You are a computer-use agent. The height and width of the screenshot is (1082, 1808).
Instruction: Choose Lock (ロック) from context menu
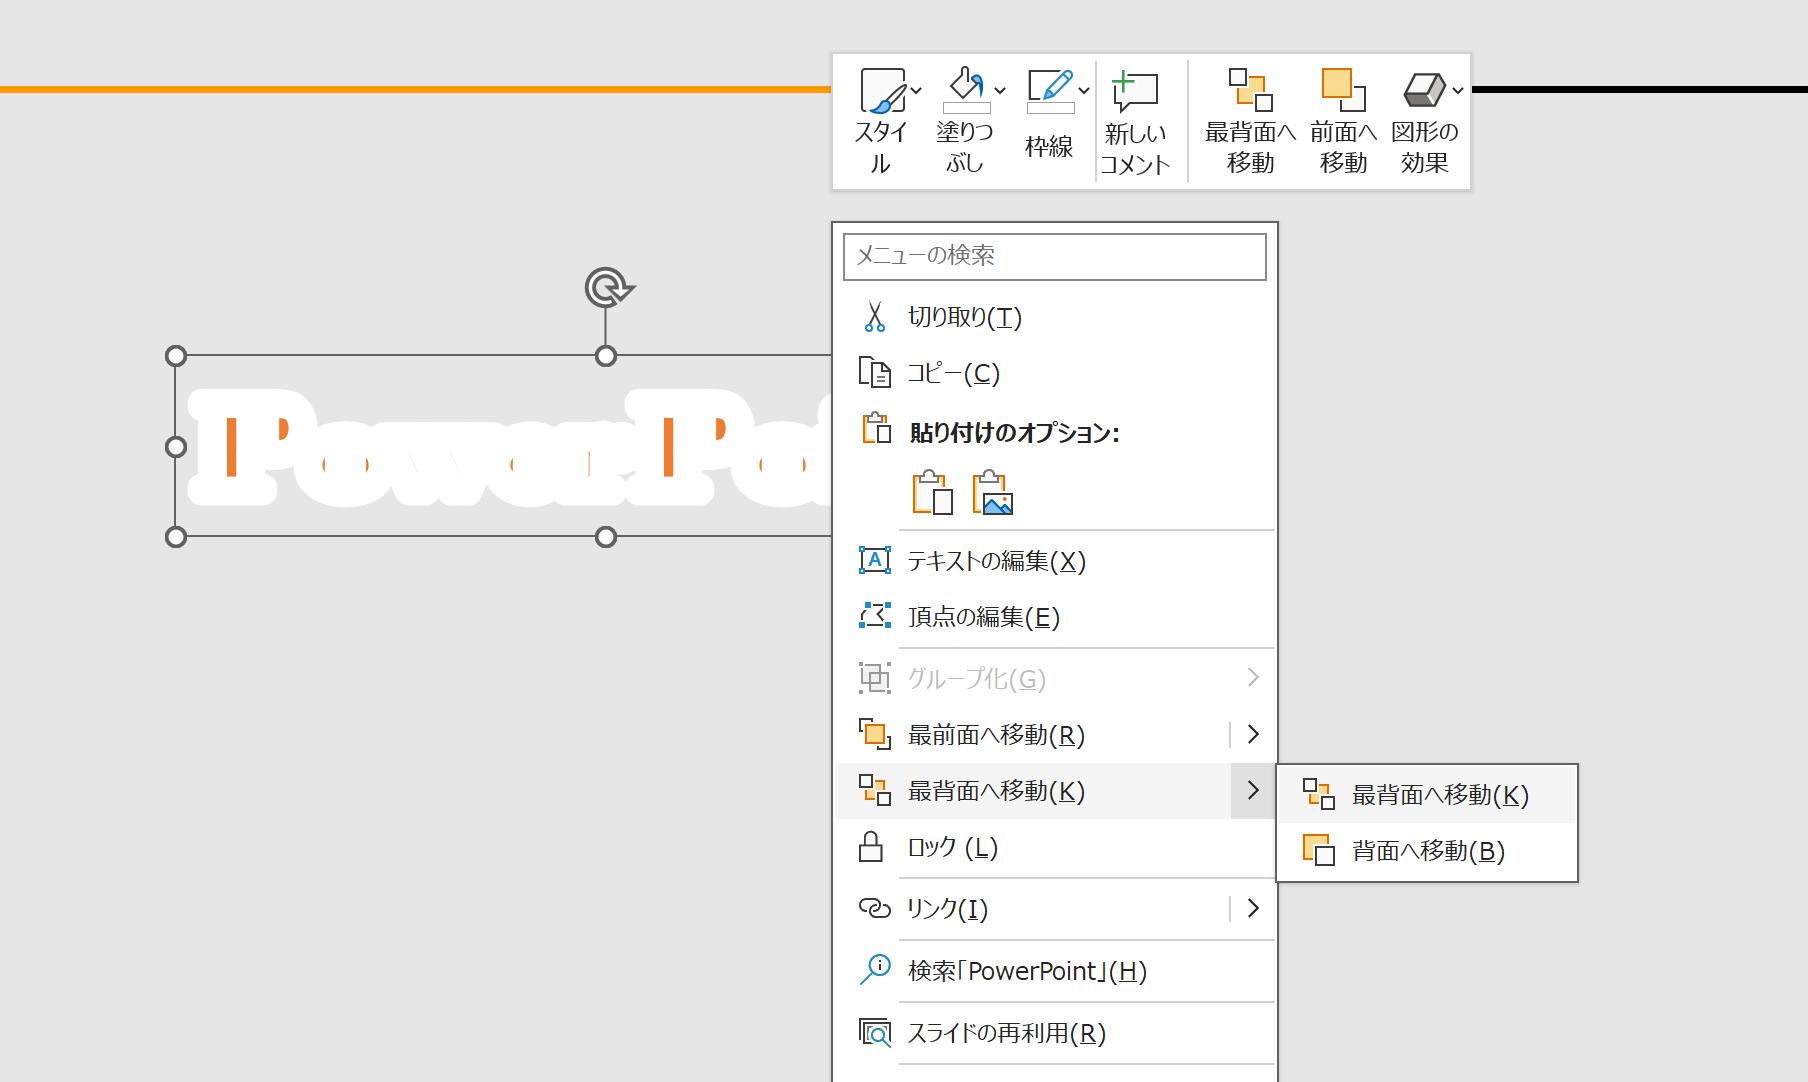[x=952, y=848]
